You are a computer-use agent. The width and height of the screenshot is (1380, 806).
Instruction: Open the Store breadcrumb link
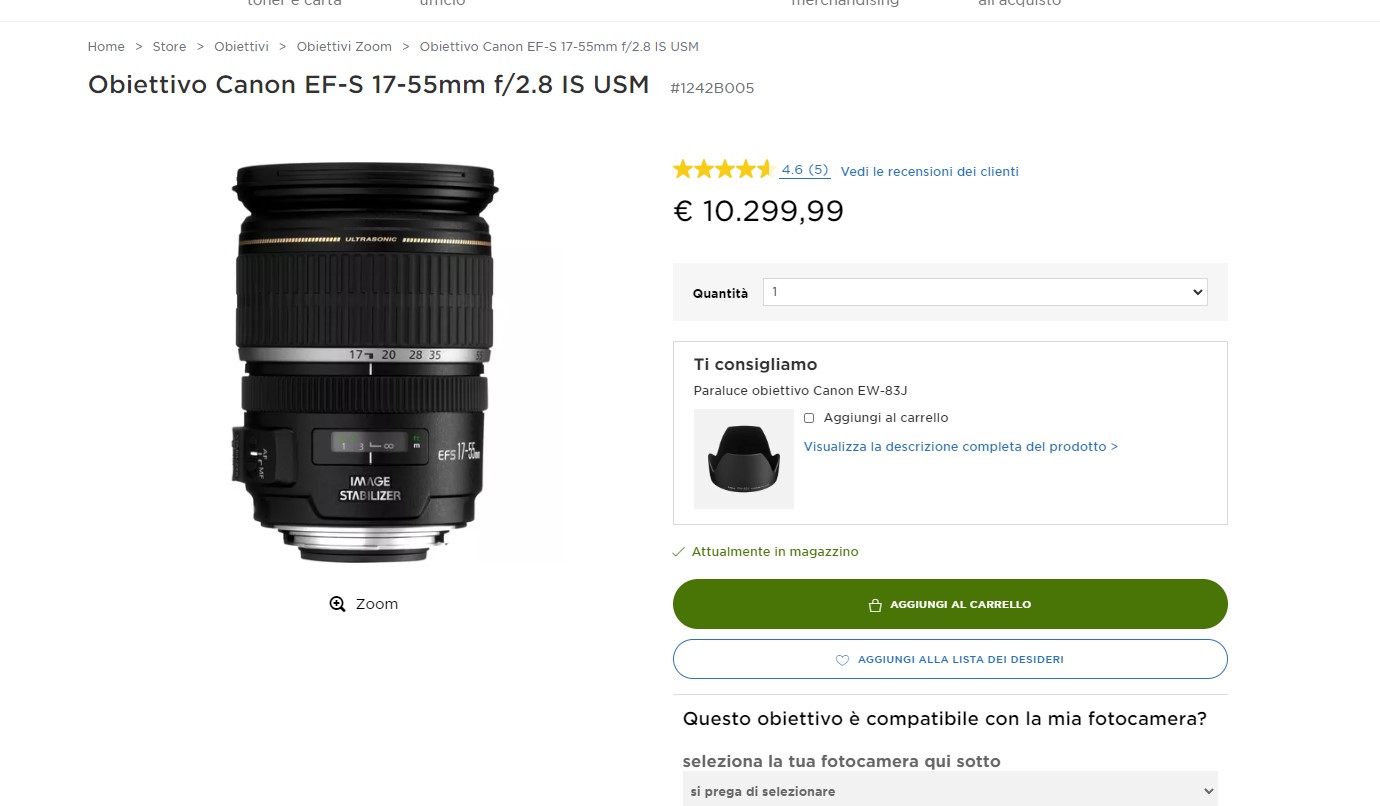click(x=169, y=47)
